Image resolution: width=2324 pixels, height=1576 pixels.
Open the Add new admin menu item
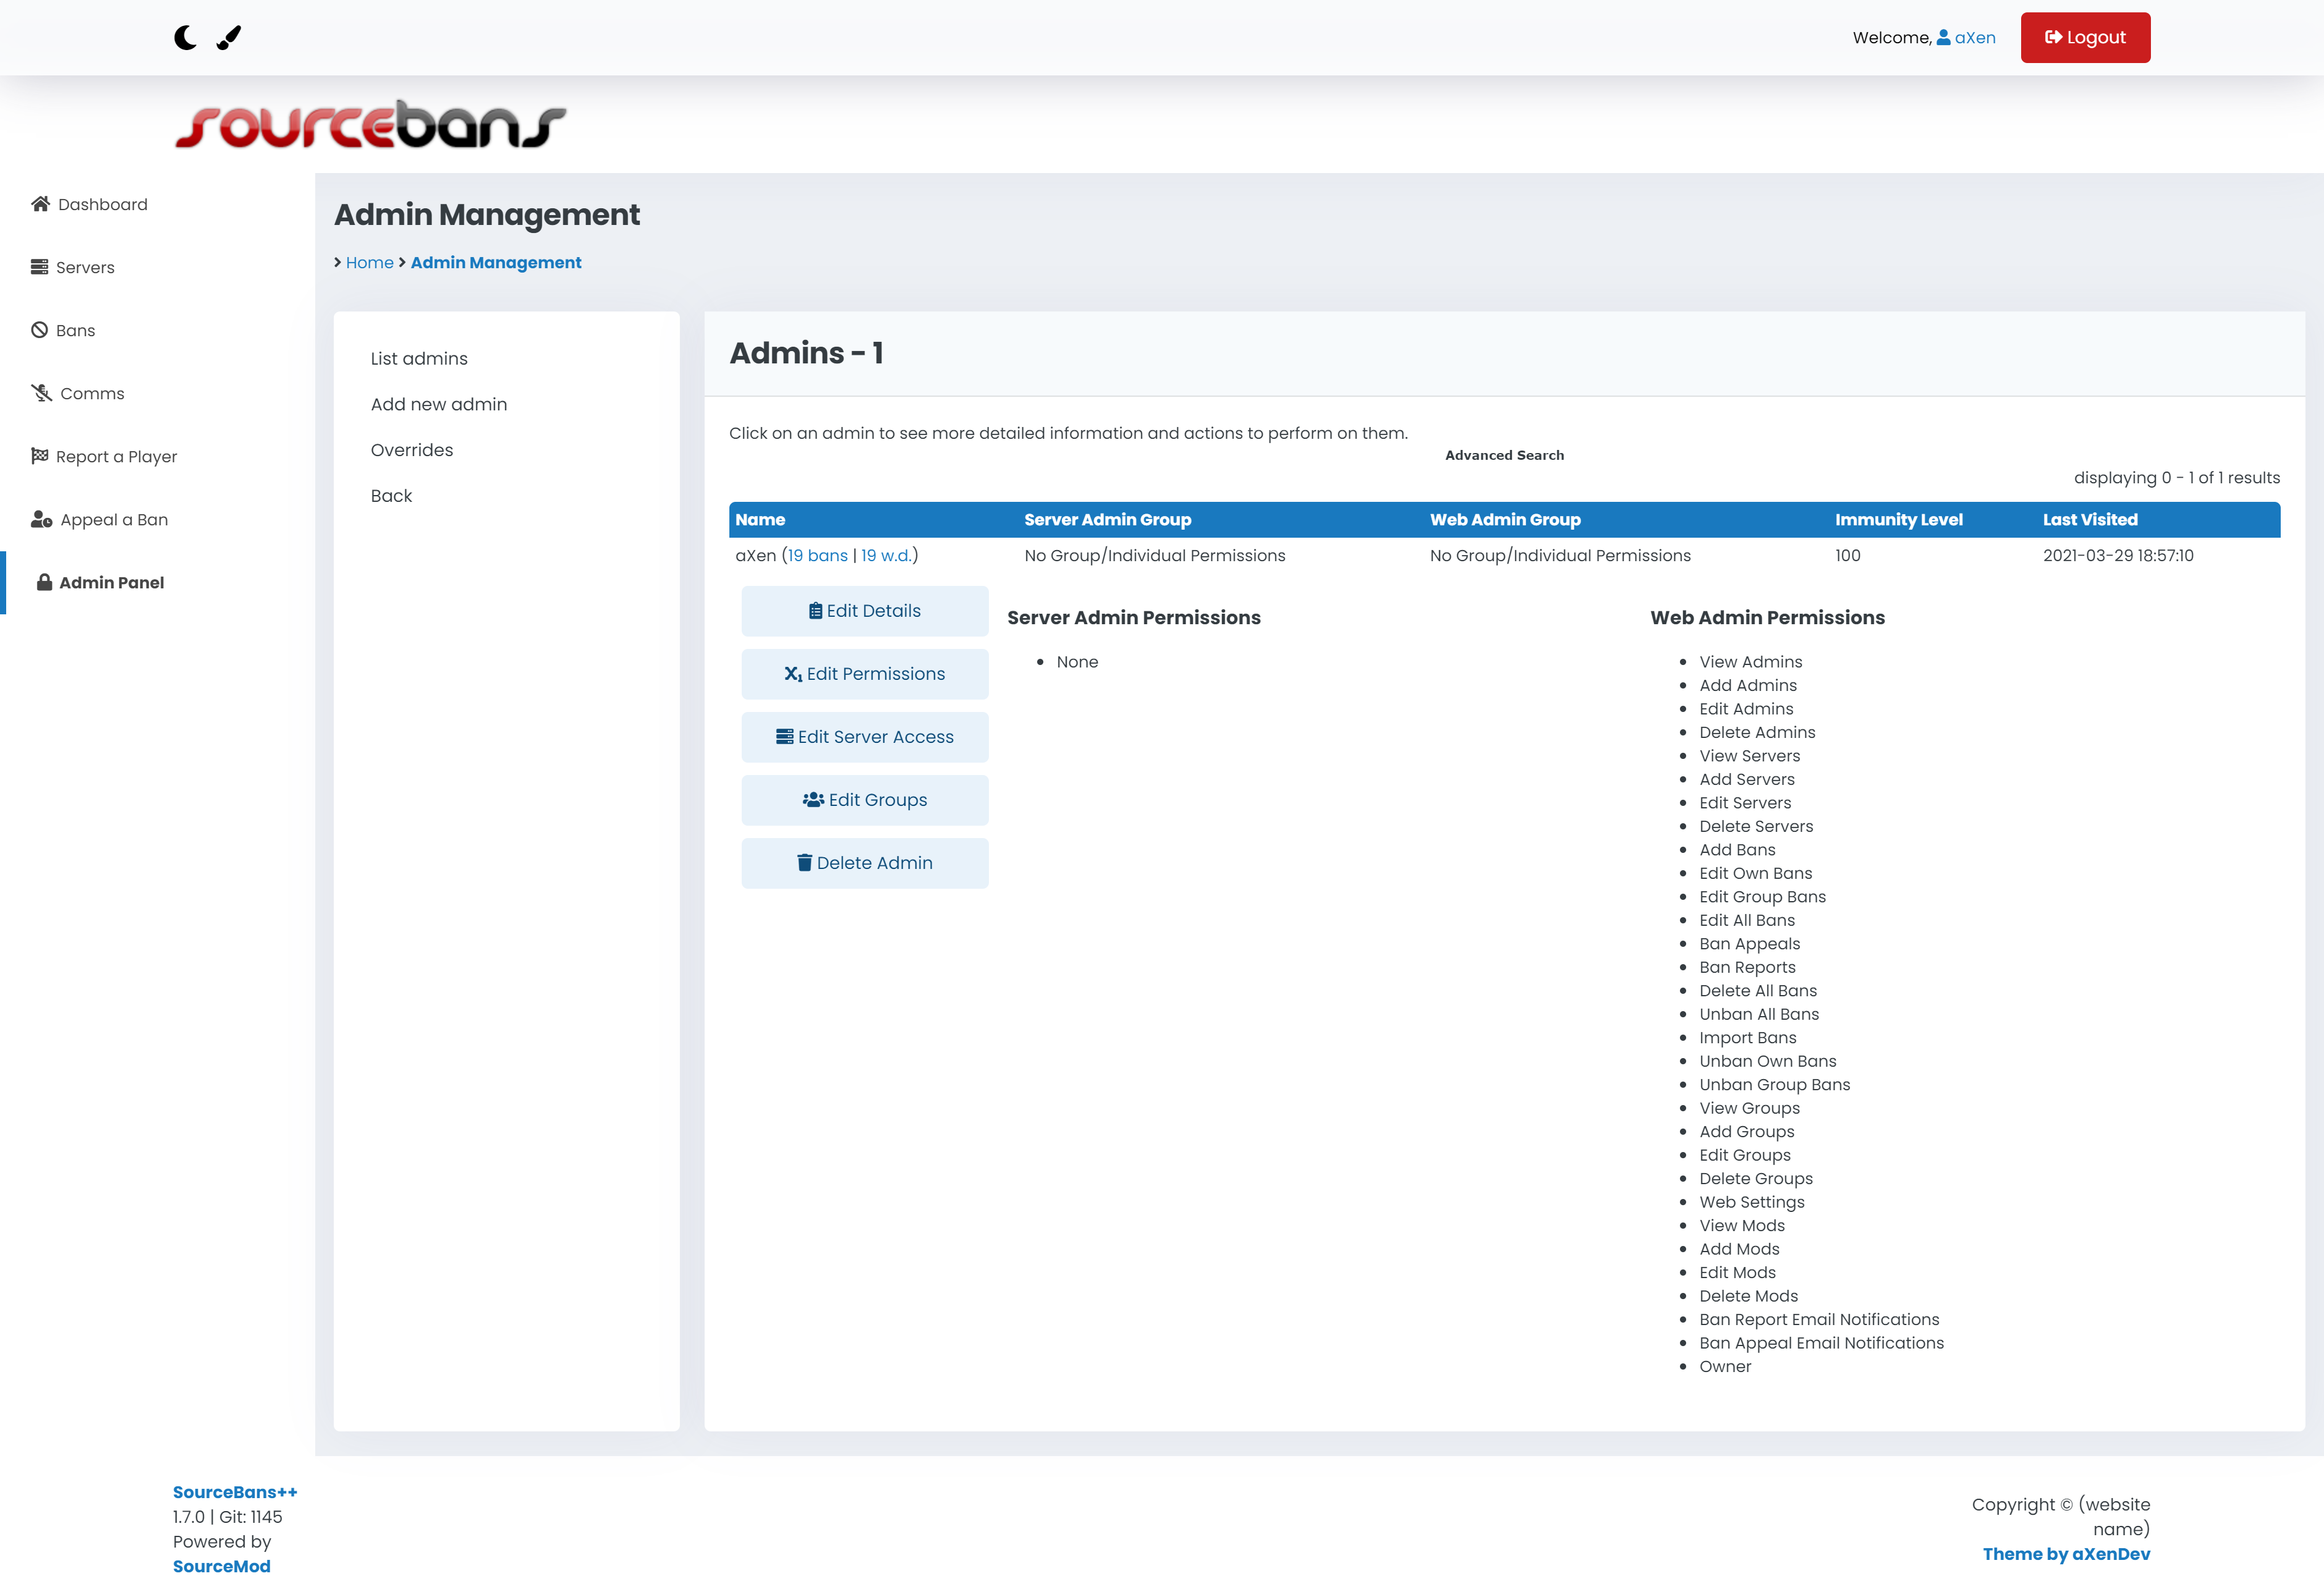tap(438, 404)
